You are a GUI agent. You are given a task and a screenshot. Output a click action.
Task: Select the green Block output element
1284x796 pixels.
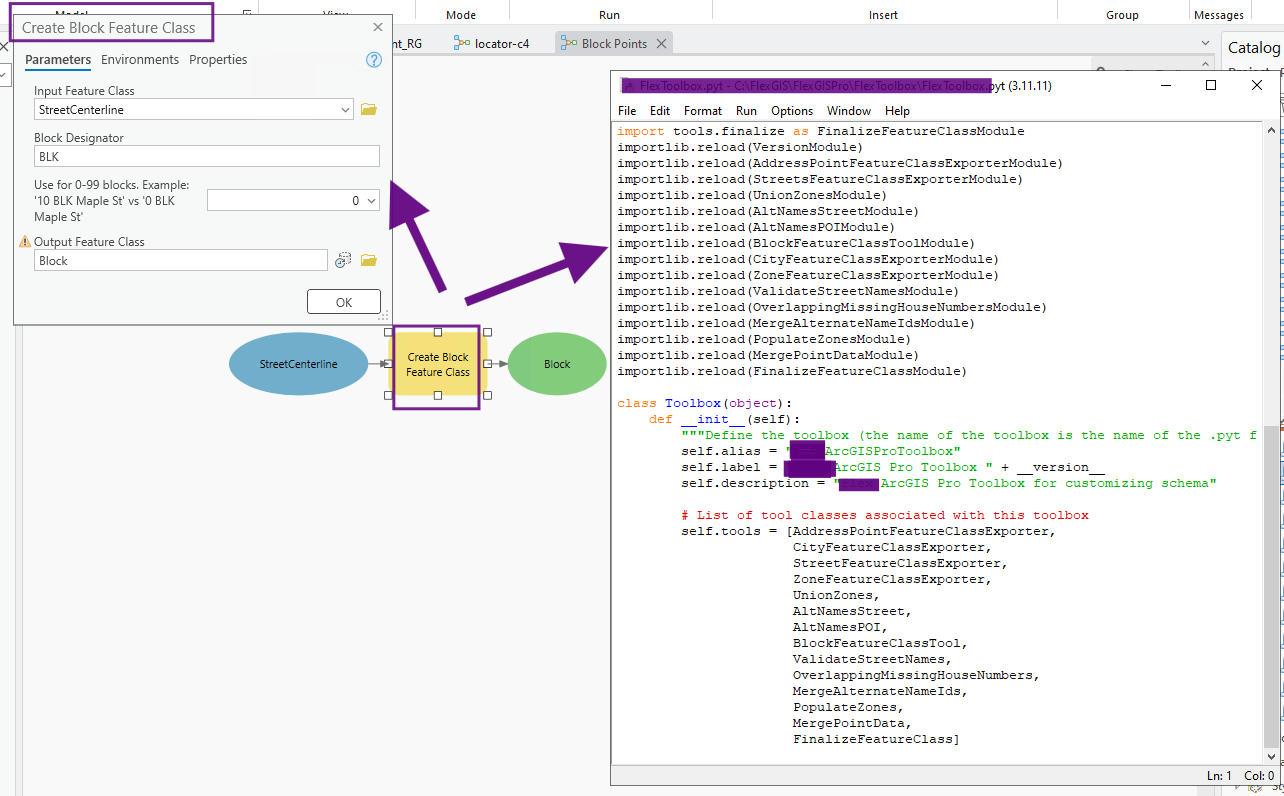click(557, 364)
